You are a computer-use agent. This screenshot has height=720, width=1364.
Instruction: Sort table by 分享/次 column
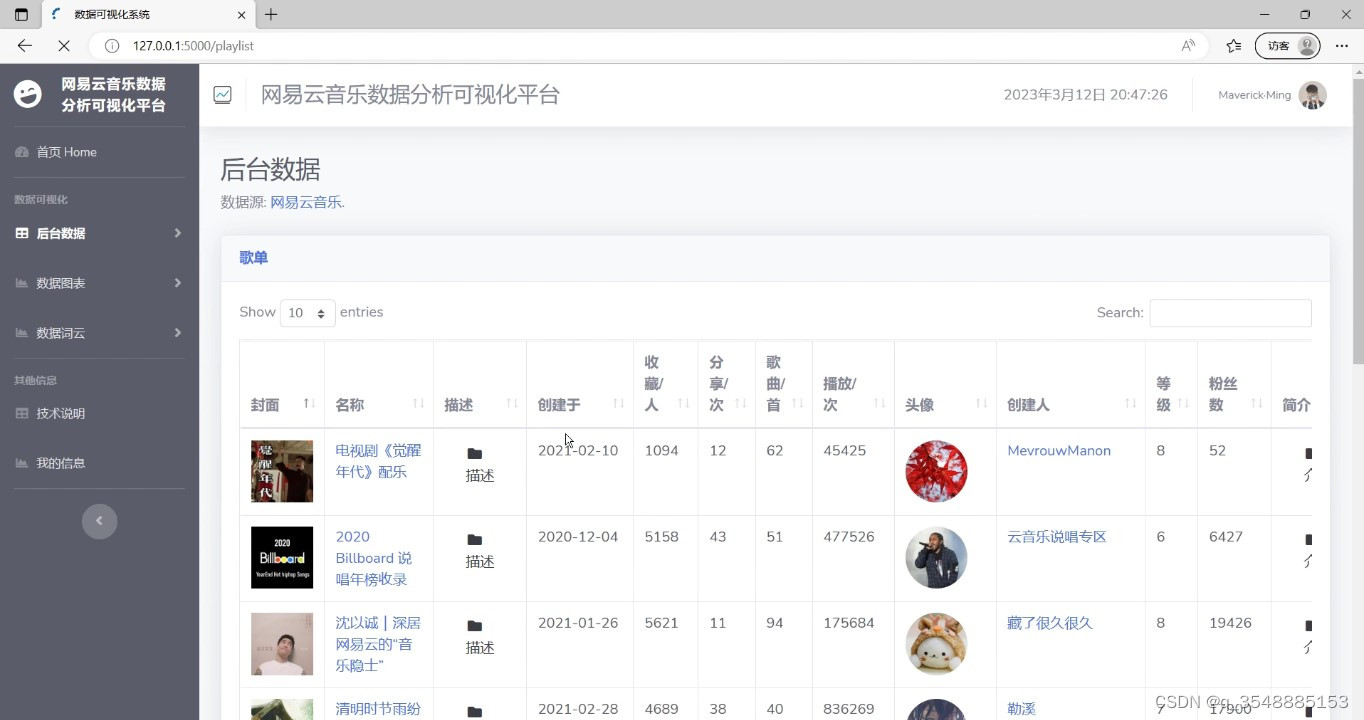click(727, 385)
